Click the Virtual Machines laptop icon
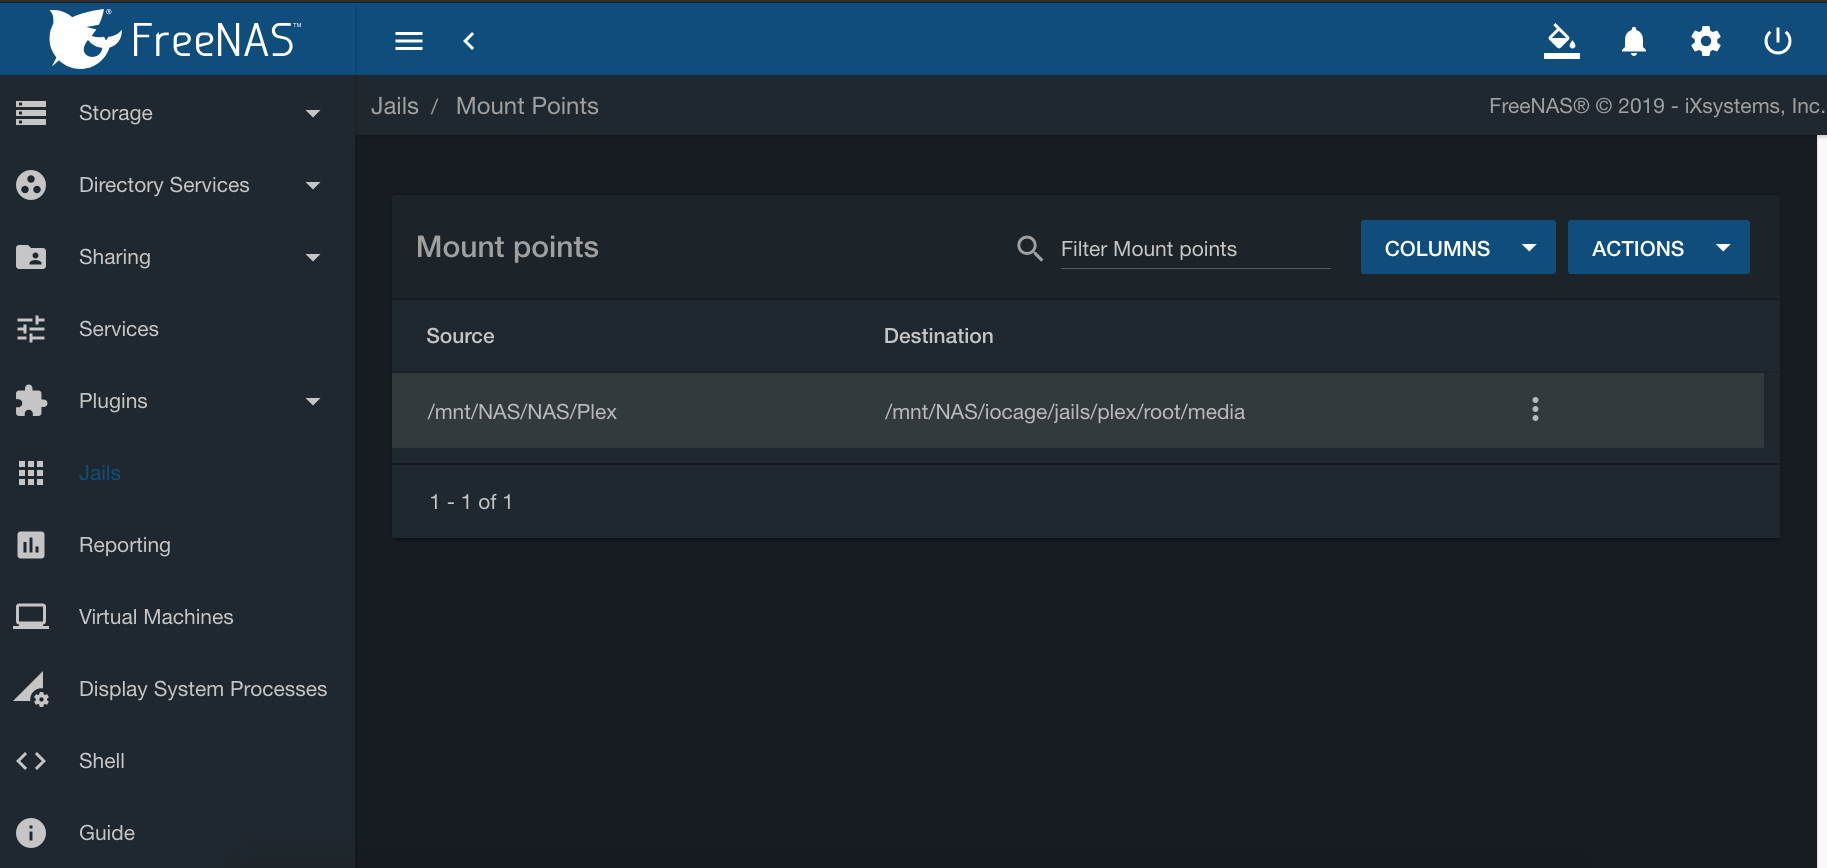 [x=31, y=617]
